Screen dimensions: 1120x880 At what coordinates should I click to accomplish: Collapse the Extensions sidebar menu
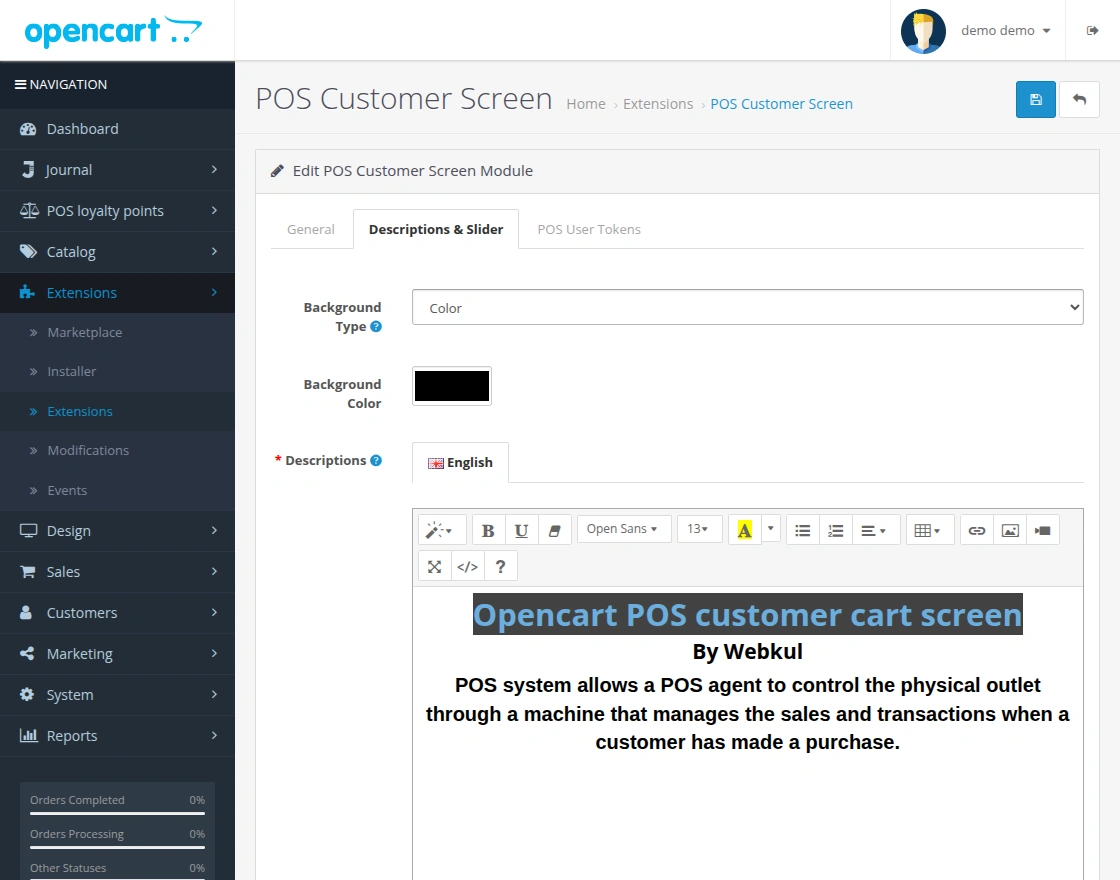[x=117, y=293]
